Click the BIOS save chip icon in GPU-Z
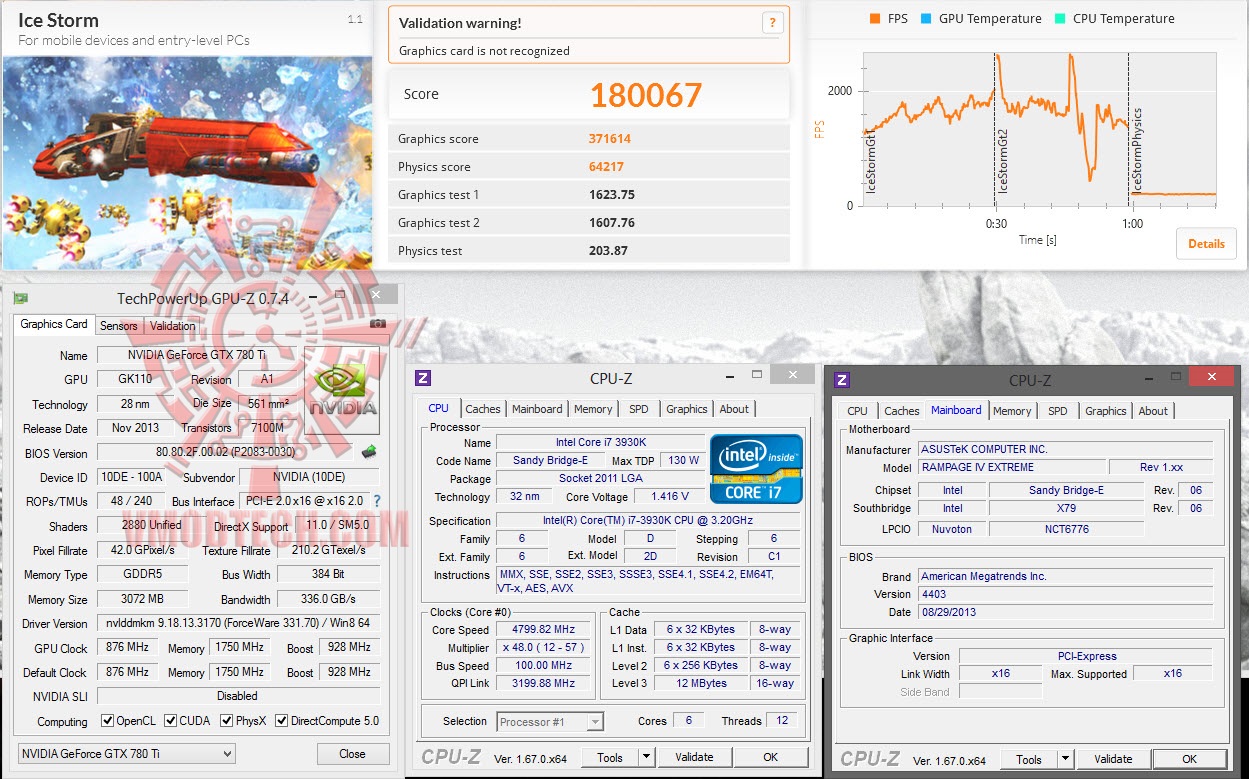The height and width of the screenshot is (779, 1249). tap(368, 453)
